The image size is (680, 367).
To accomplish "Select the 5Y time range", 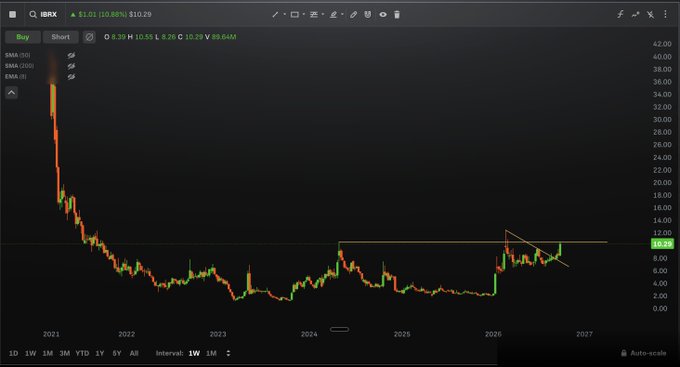I will click(117, 353).
